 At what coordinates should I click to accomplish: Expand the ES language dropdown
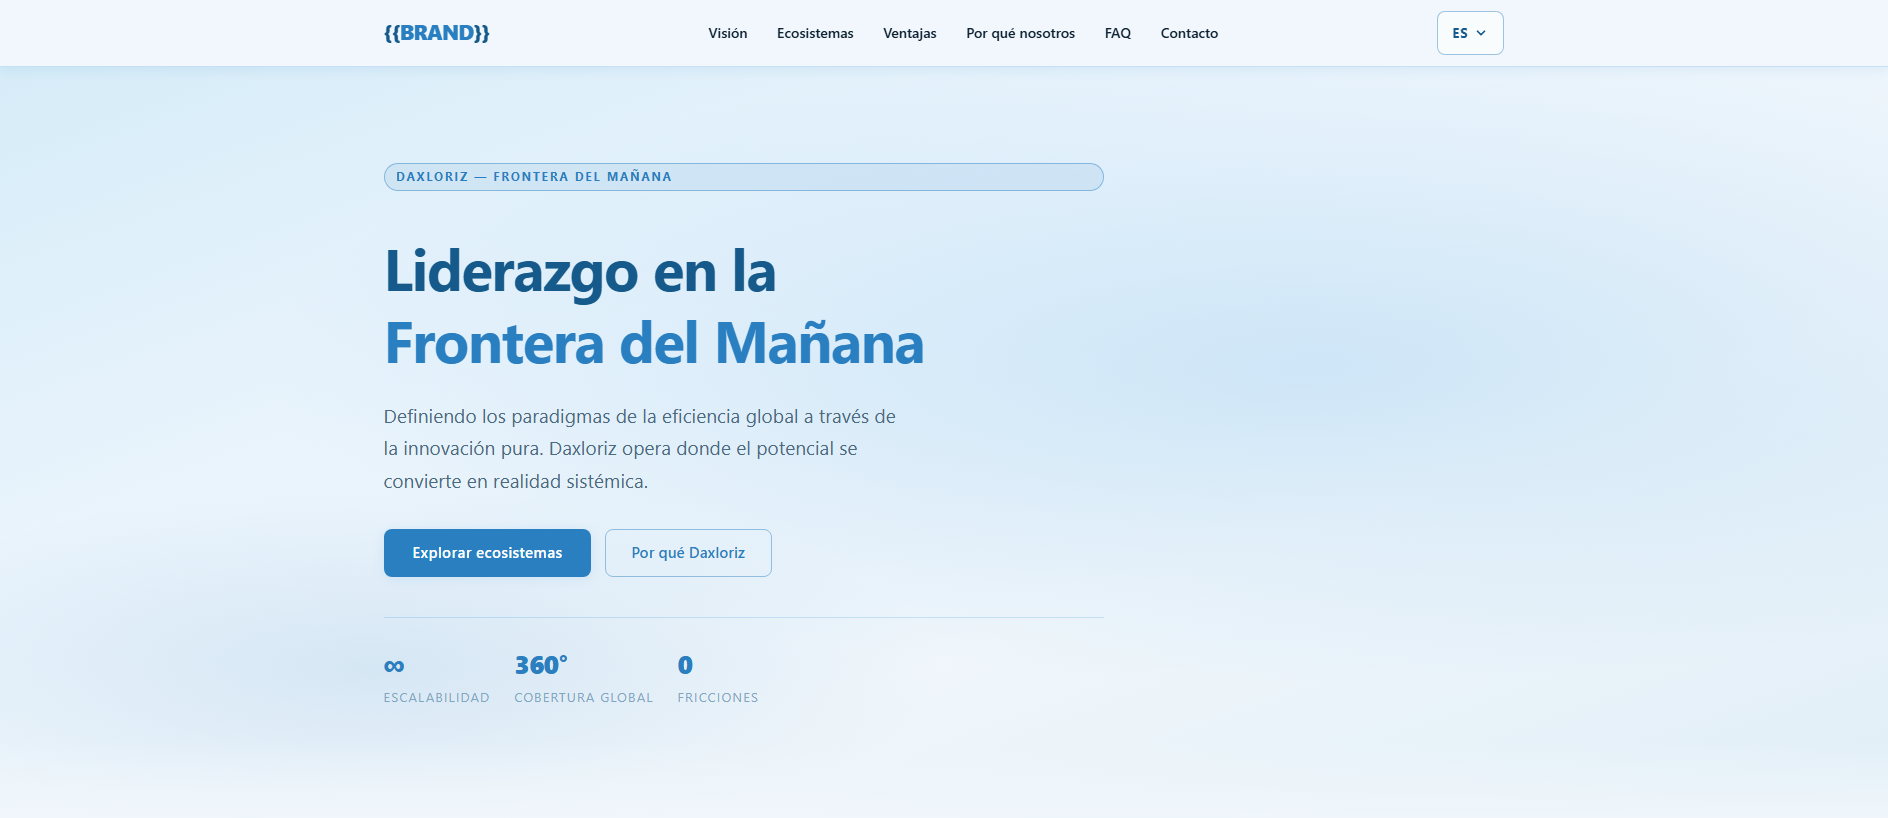[x=1470, y=33]
